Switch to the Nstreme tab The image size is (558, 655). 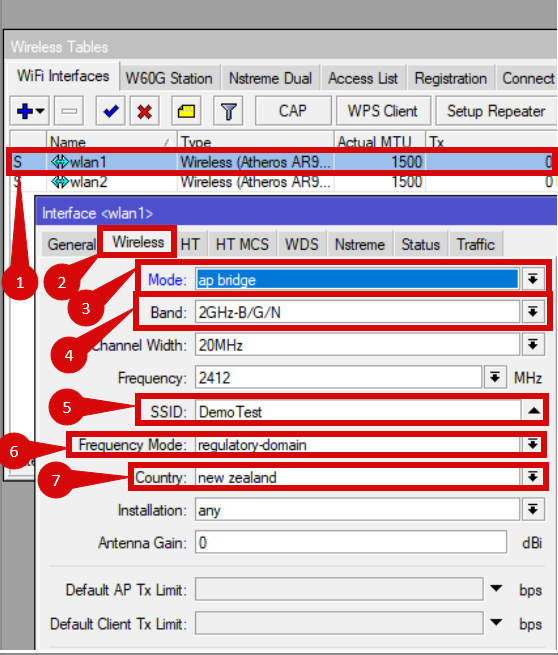360,244
